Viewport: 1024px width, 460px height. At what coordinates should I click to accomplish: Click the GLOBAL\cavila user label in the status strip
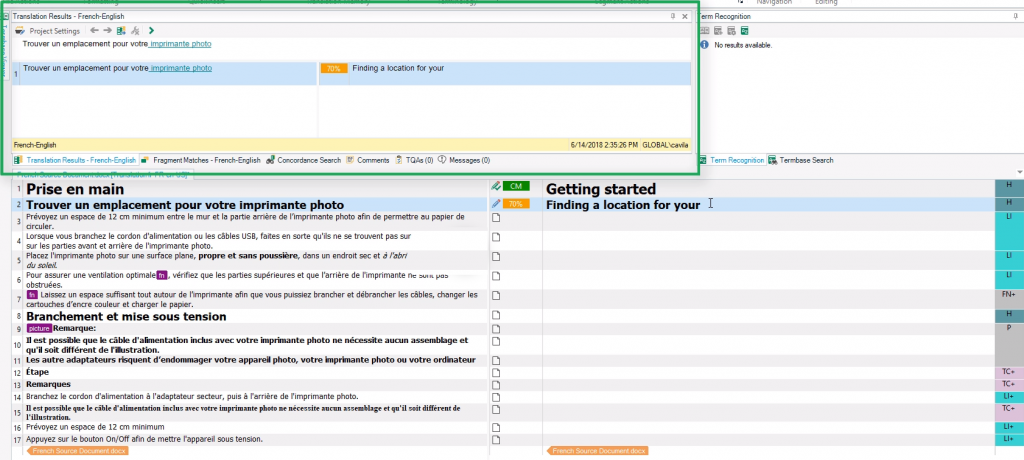point(665,145)
